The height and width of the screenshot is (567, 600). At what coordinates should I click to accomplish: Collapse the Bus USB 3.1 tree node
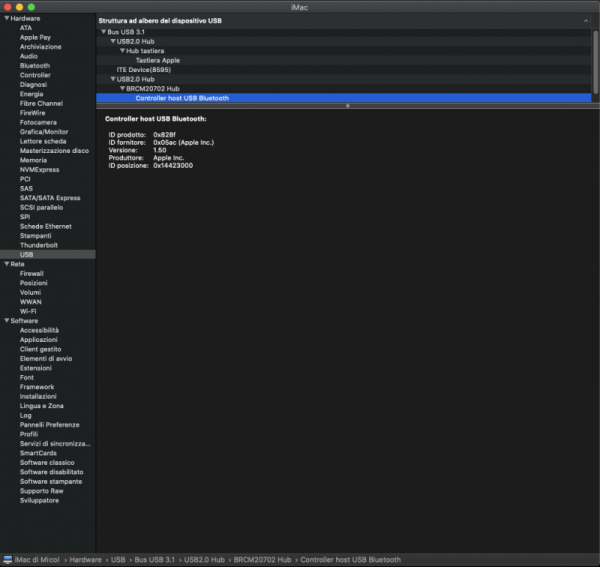point(104,32)
